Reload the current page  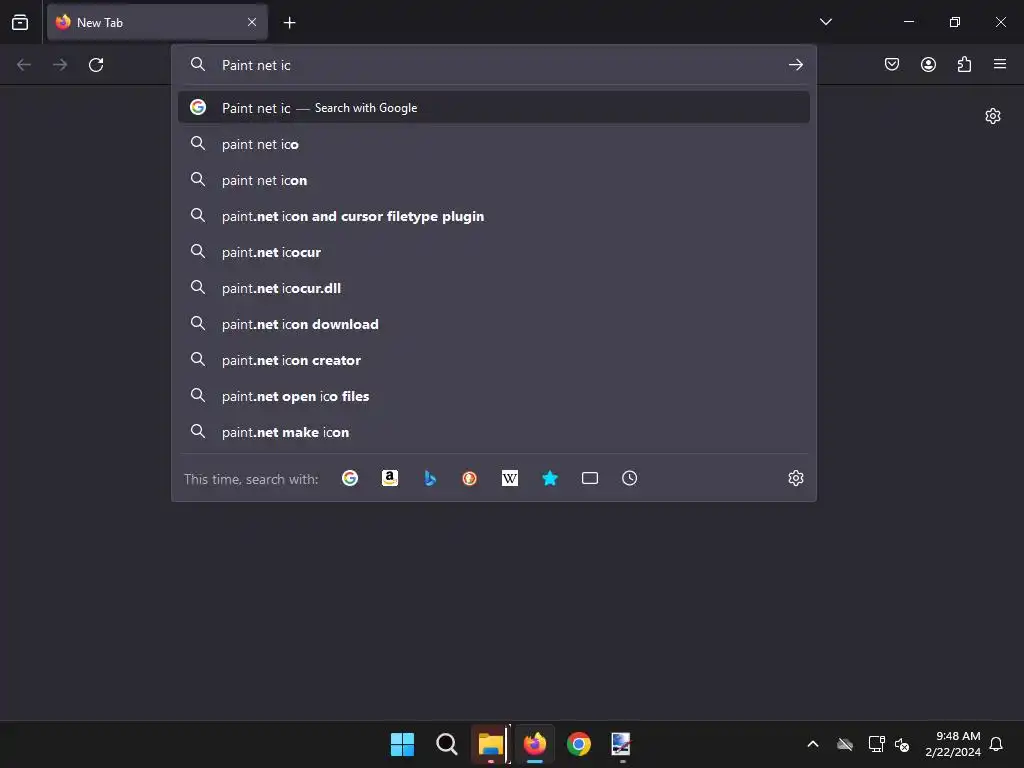coord(96,65)
